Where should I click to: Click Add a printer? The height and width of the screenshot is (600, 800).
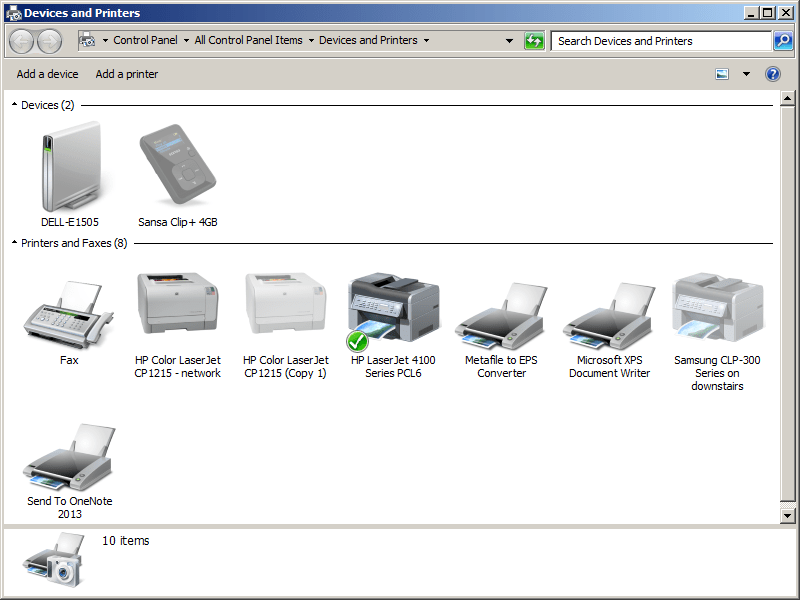coord(126,74)
